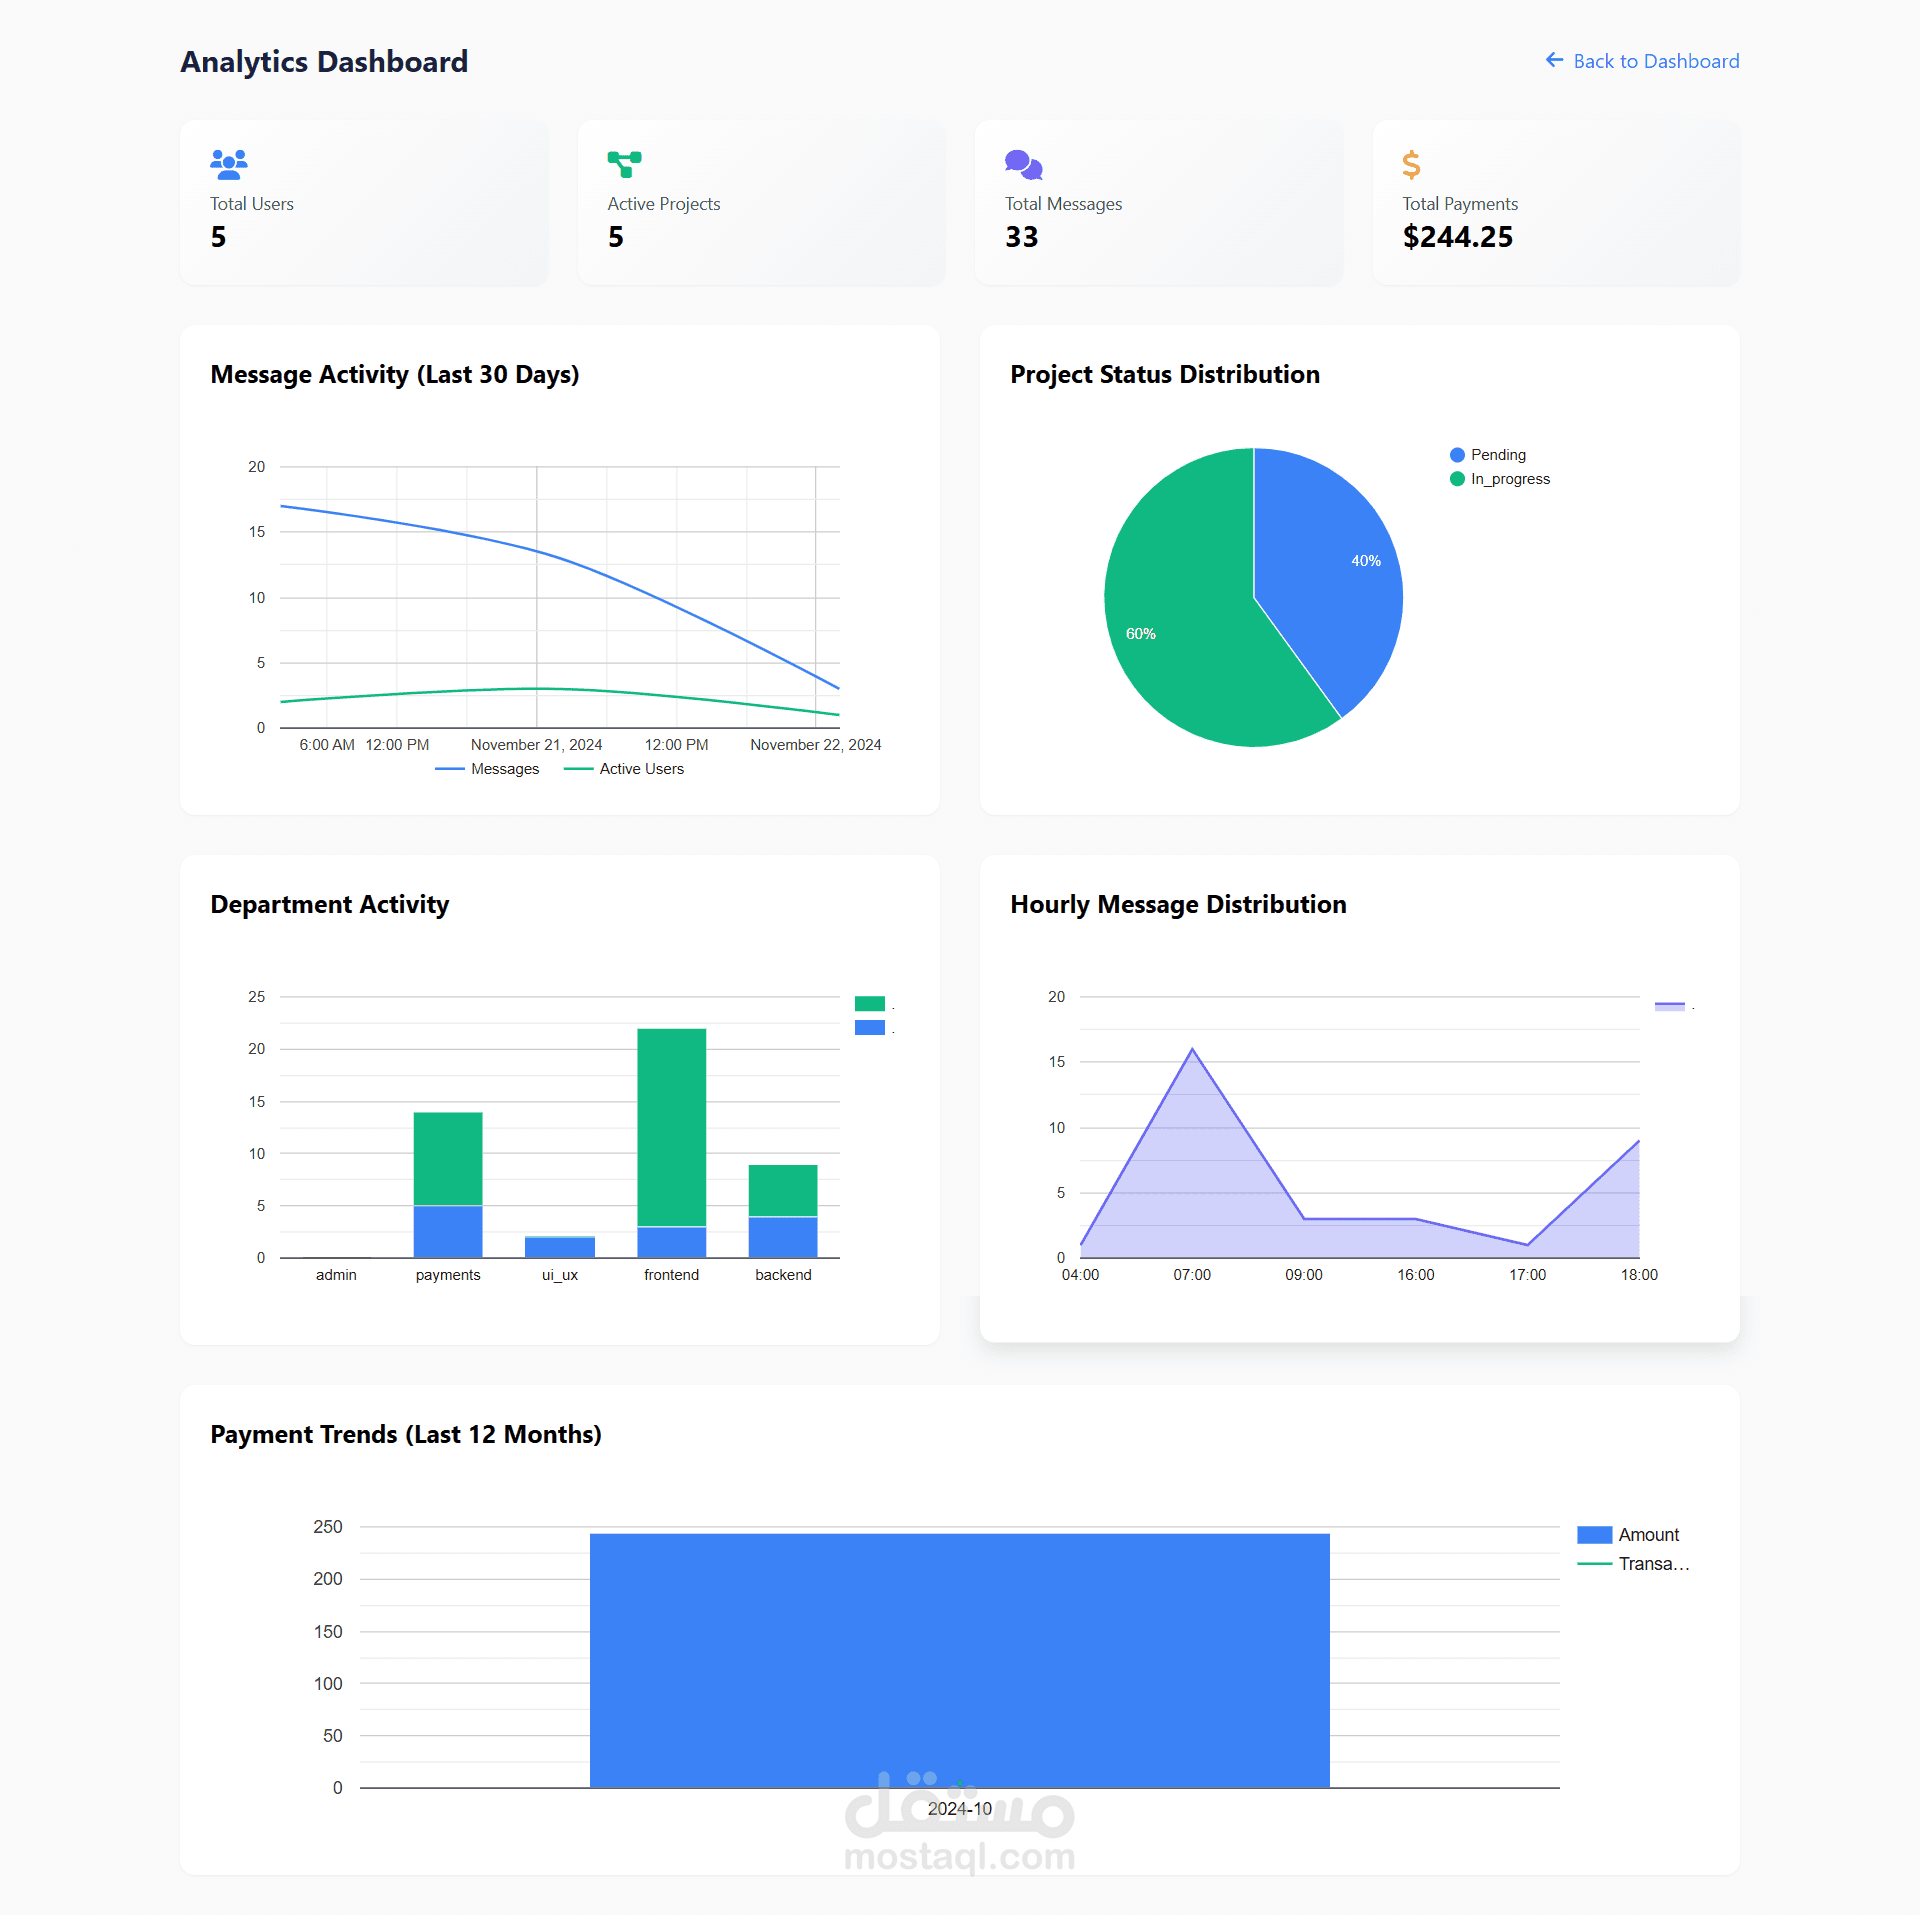Click the Total Payments $244.25 card
The width and height of the screenshot is (1920, 1915).
[1556, 203]
